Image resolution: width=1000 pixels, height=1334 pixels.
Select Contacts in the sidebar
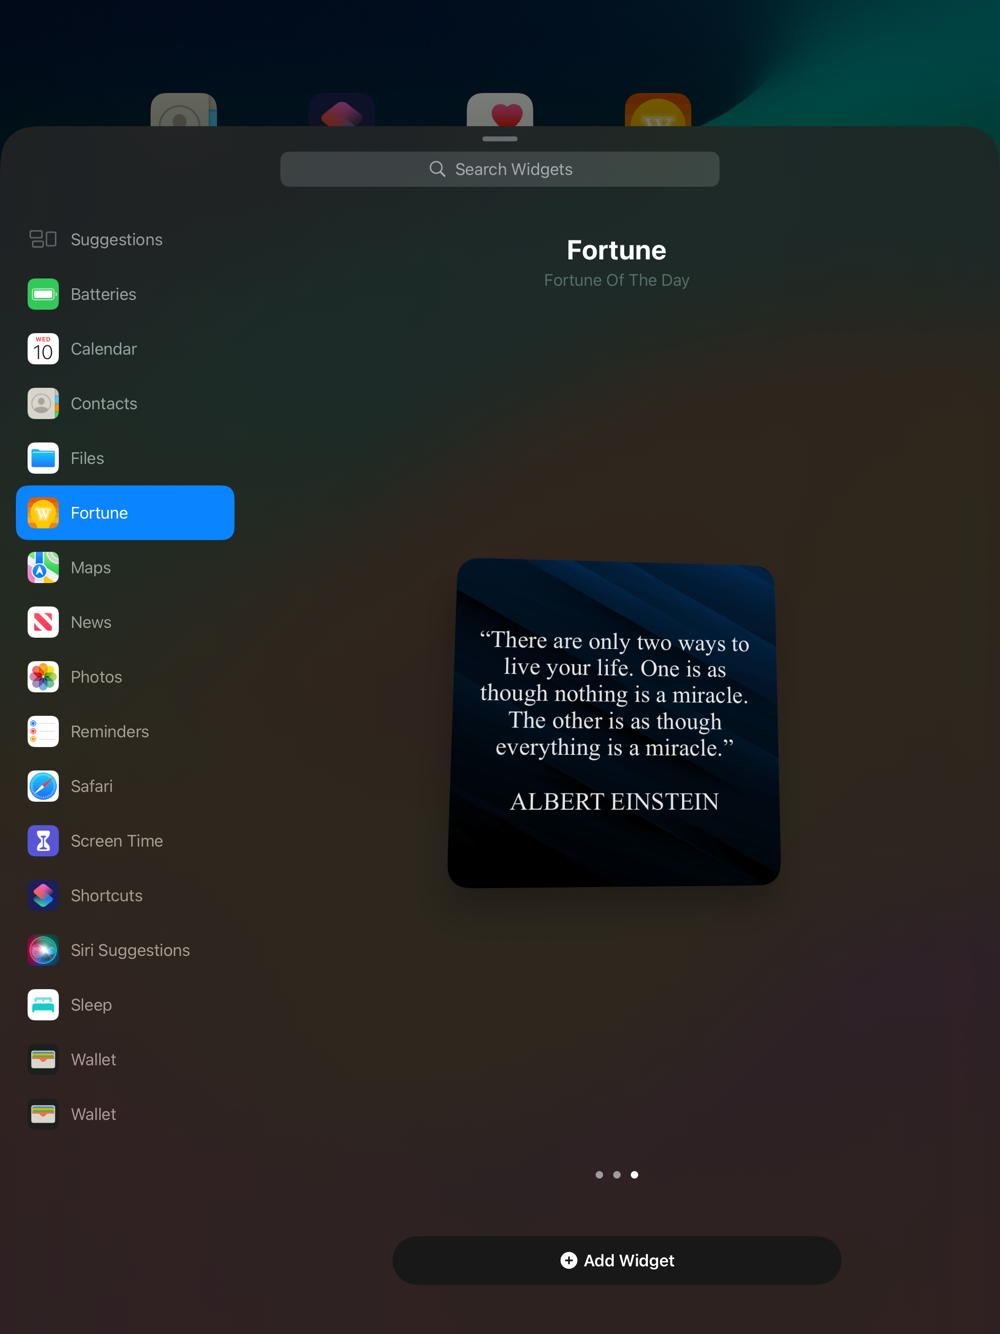125,403
